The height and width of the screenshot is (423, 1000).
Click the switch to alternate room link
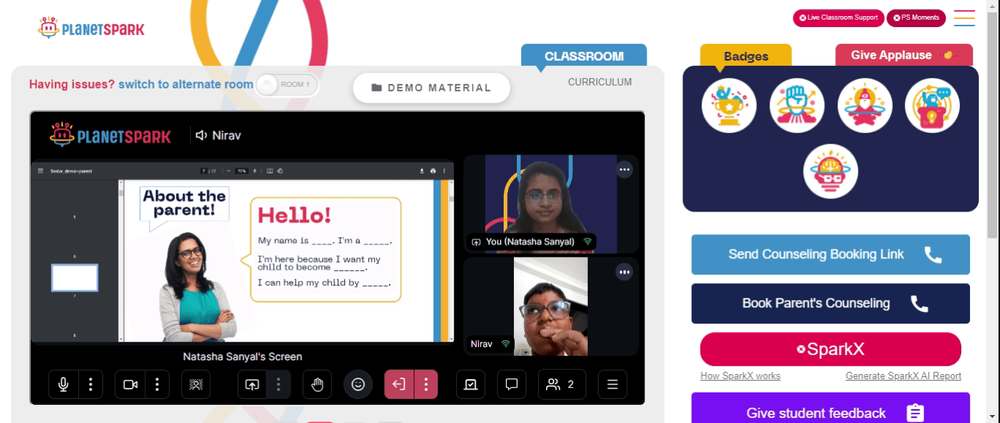click(186, 84)
